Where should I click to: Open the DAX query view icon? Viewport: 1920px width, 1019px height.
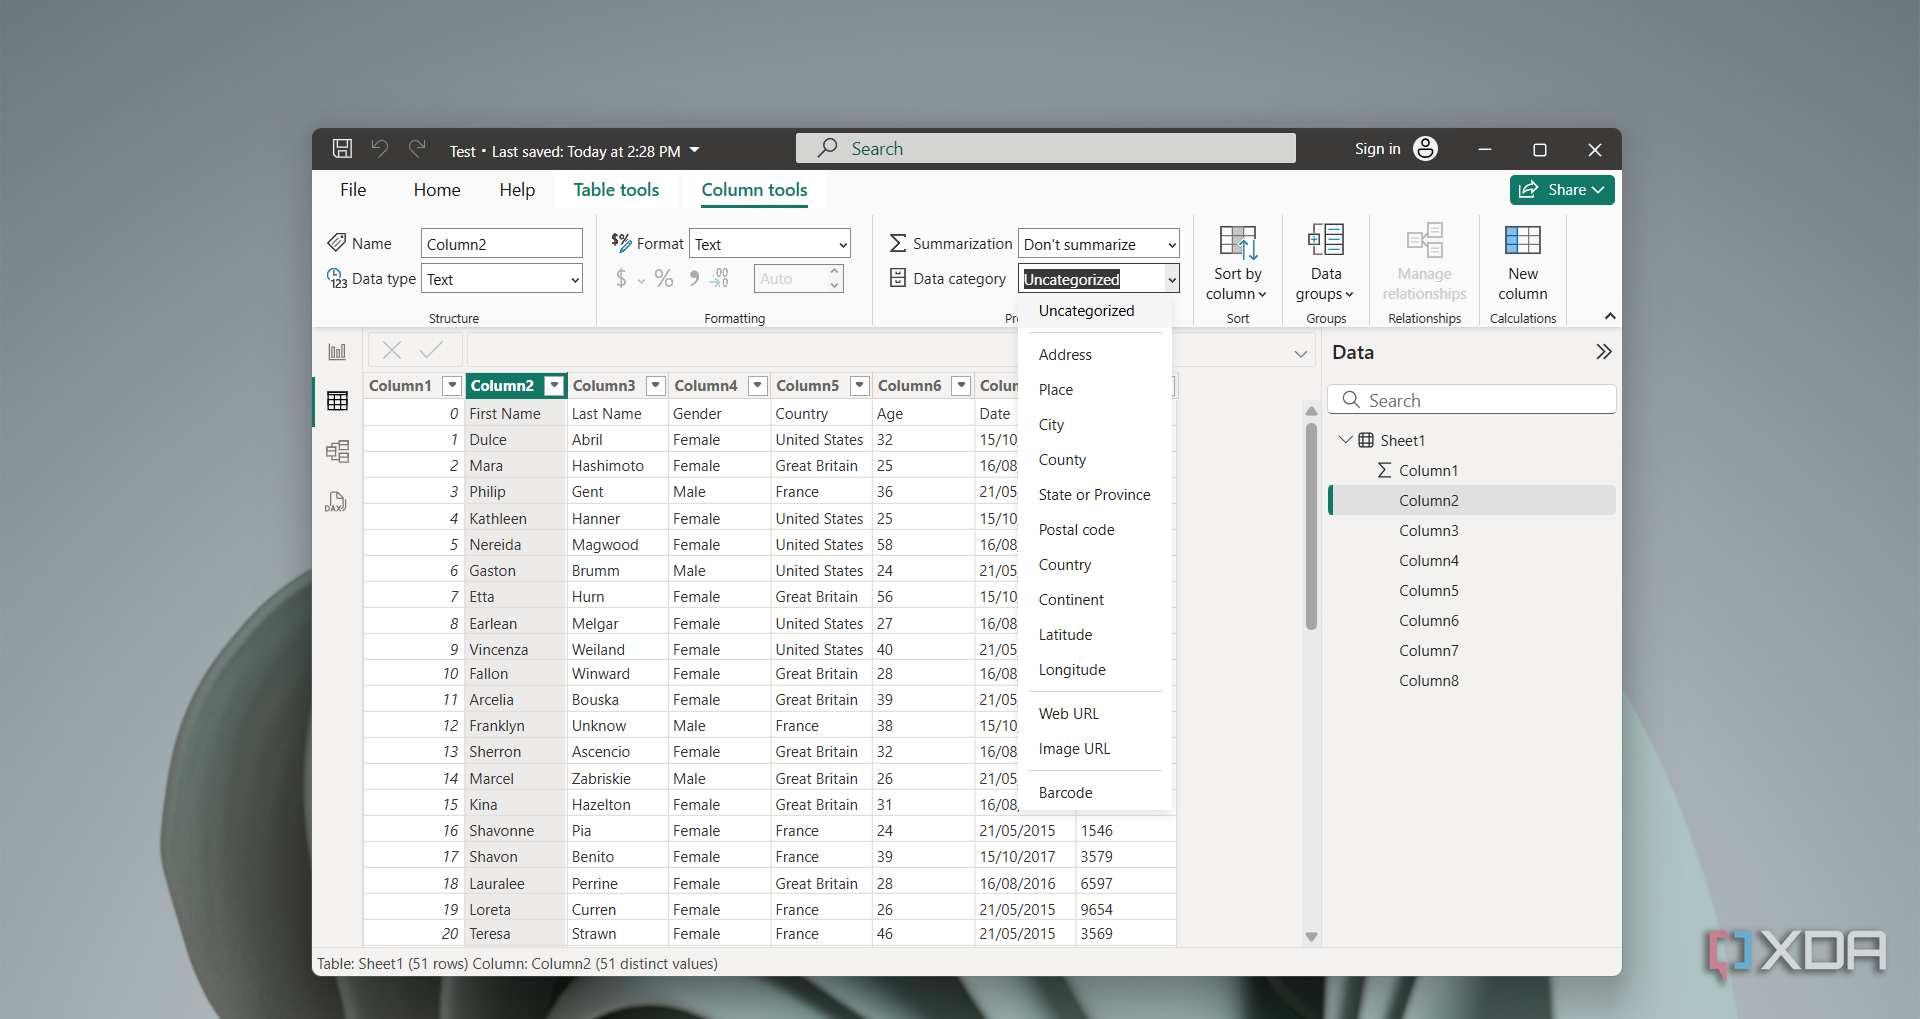(336, 501)
